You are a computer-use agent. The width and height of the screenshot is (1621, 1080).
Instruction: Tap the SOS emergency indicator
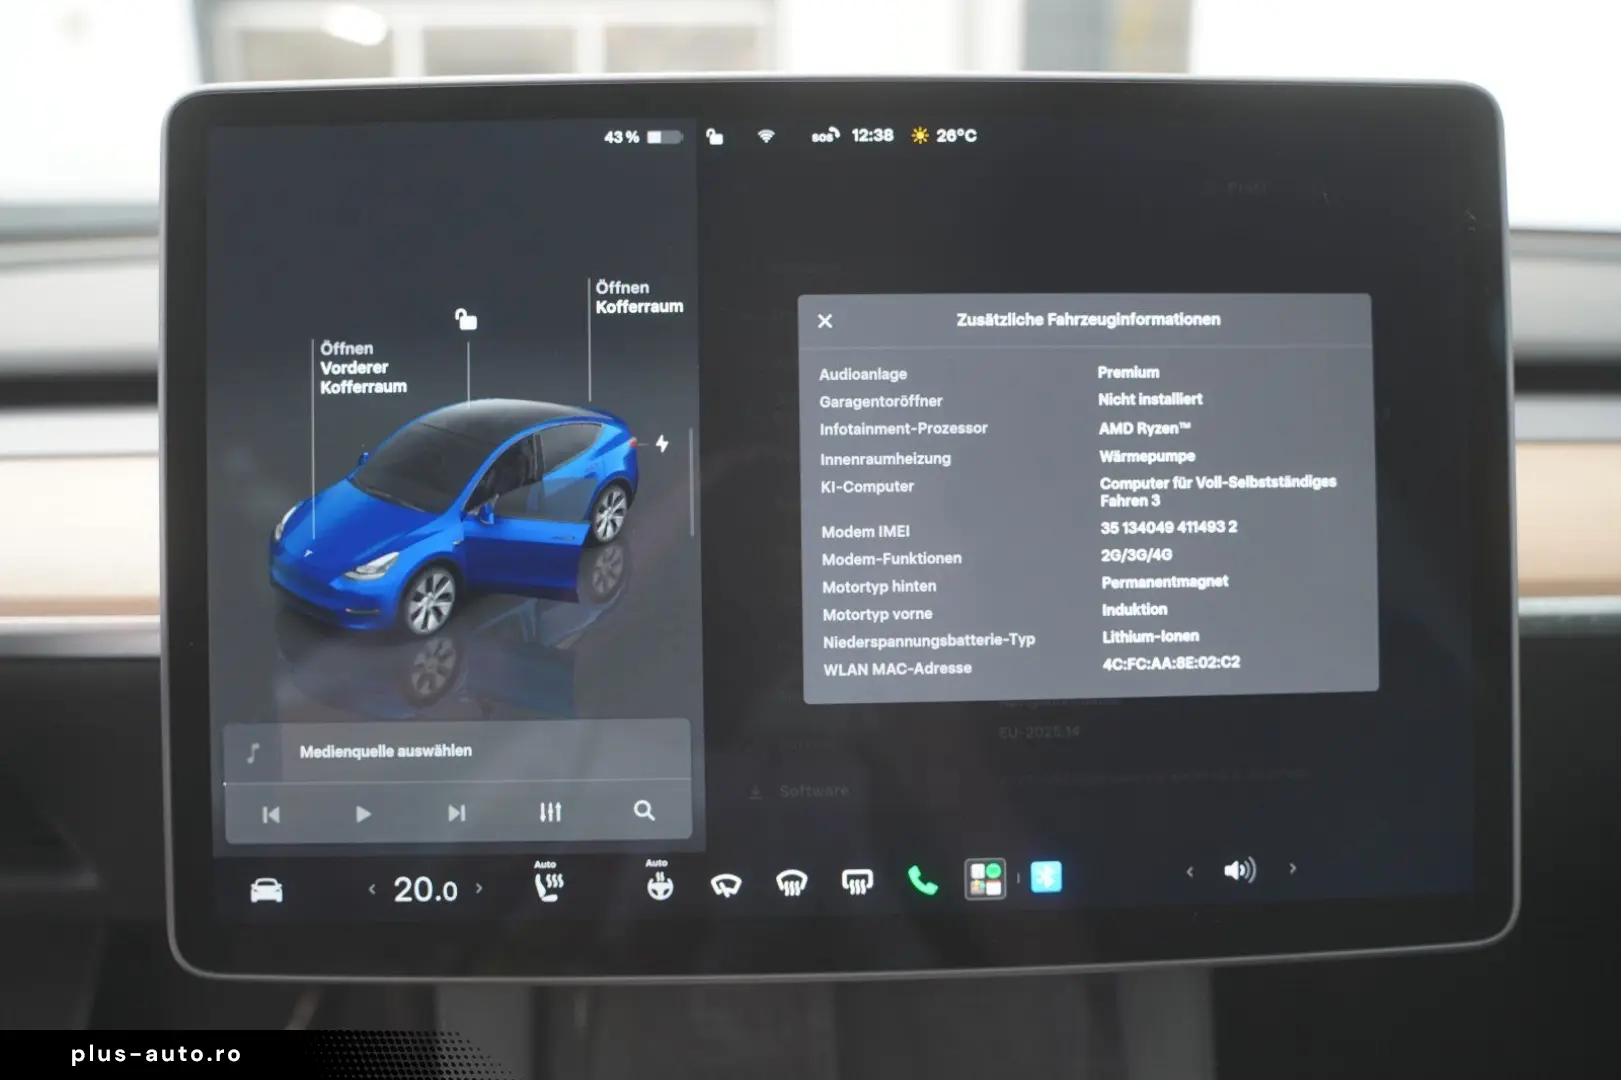click(x=825, y=135)
